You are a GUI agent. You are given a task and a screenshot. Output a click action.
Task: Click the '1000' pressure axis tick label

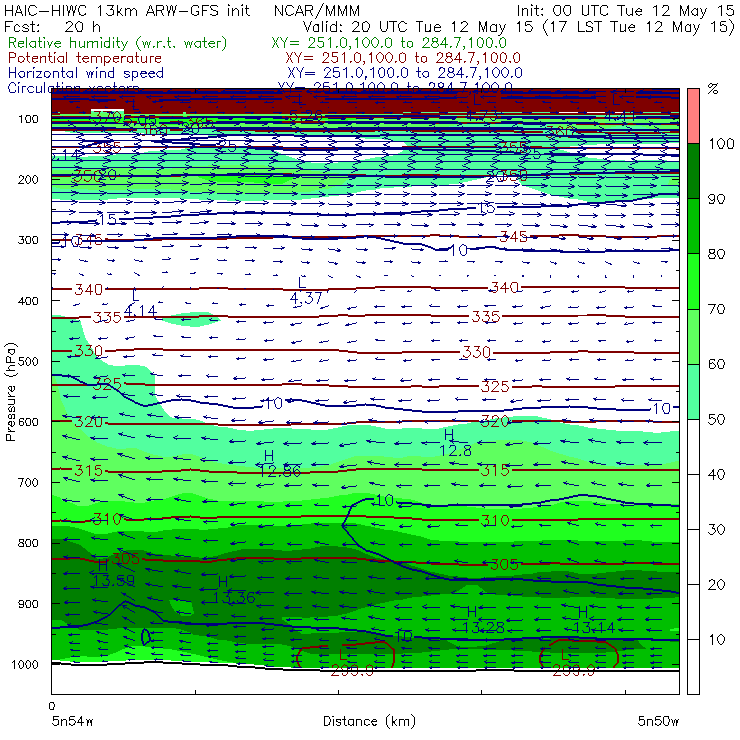coord(24,664)
